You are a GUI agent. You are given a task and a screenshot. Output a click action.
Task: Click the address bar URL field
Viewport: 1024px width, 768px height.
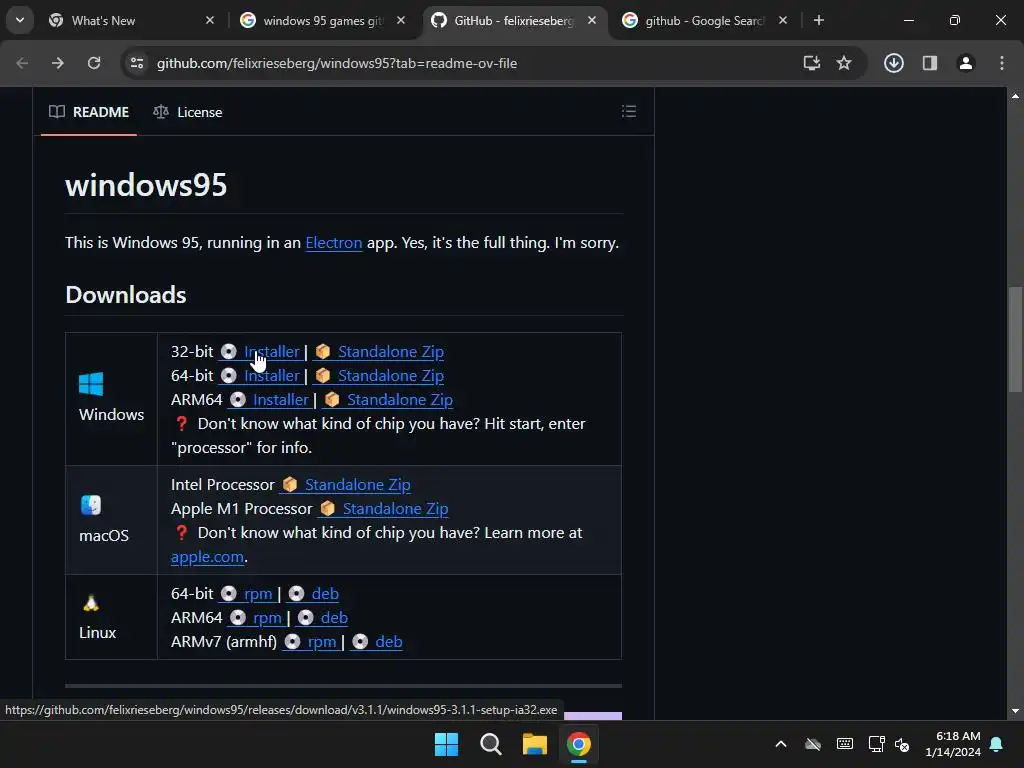click(337, 63)
